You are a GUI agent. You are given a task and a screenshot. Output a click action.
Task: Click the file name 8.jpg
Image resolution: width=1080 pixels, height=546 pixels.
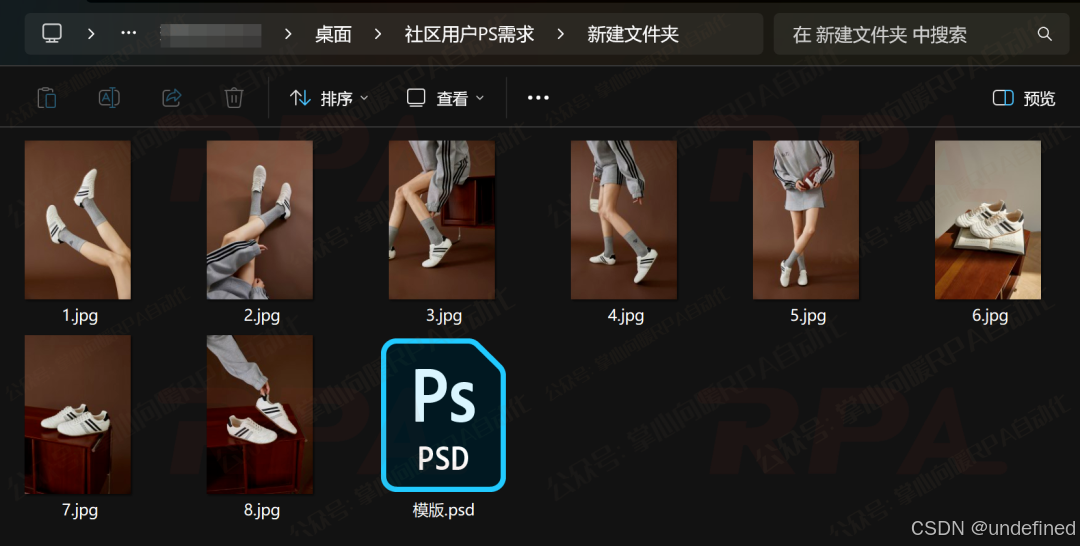(262, 510)
